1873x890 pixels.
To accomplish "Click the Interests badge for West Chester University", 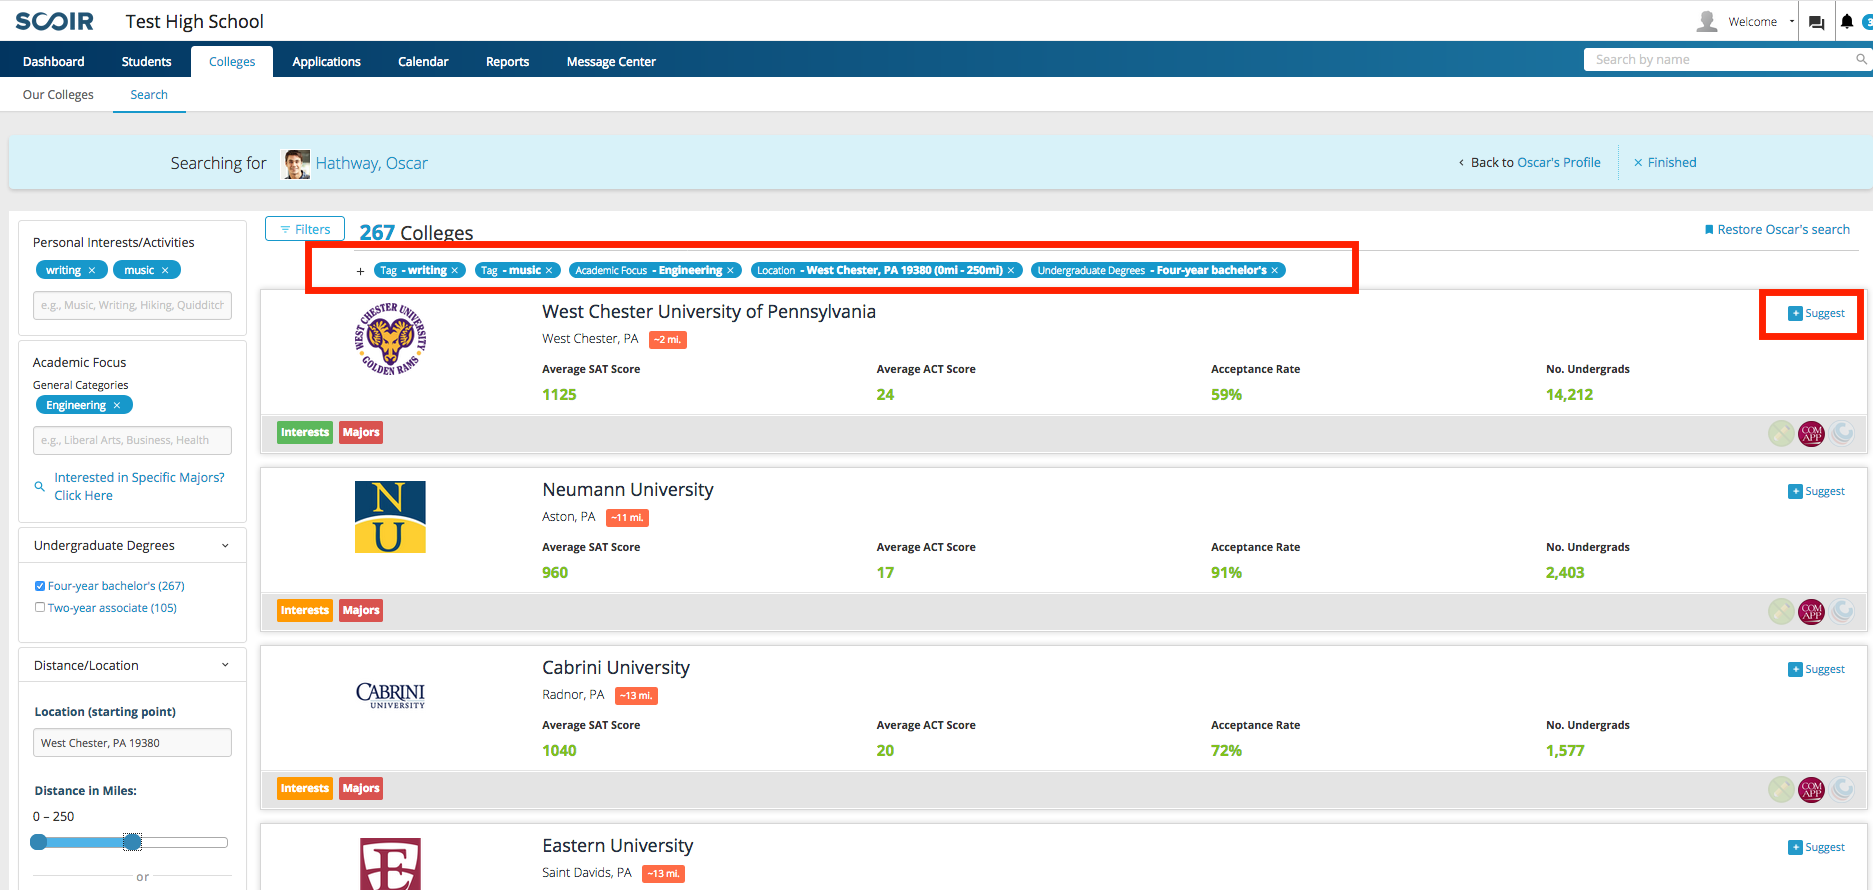I will [305, 432].
